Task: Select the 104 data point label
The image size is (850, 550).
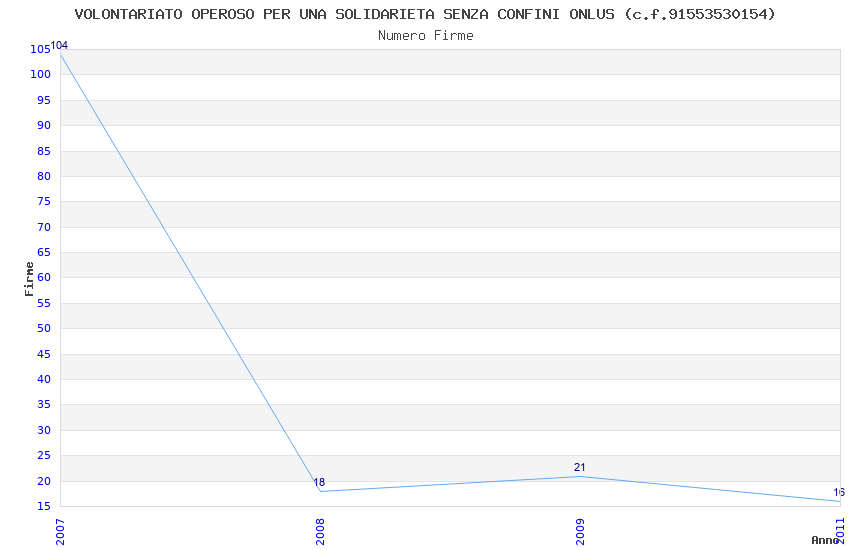Action: point(59,46)
